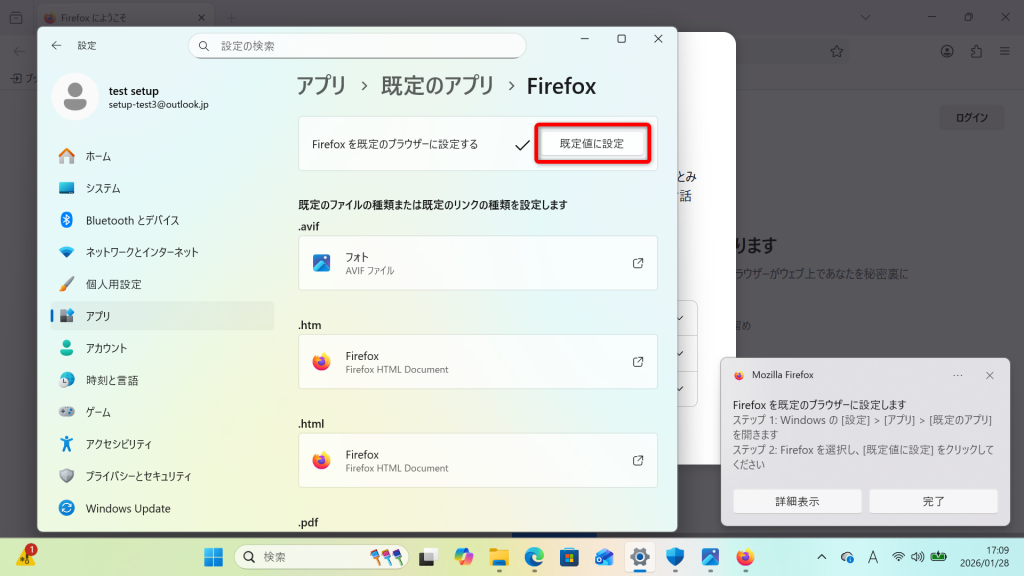Change the .htm Firefox default association

(x=477, y=362)
